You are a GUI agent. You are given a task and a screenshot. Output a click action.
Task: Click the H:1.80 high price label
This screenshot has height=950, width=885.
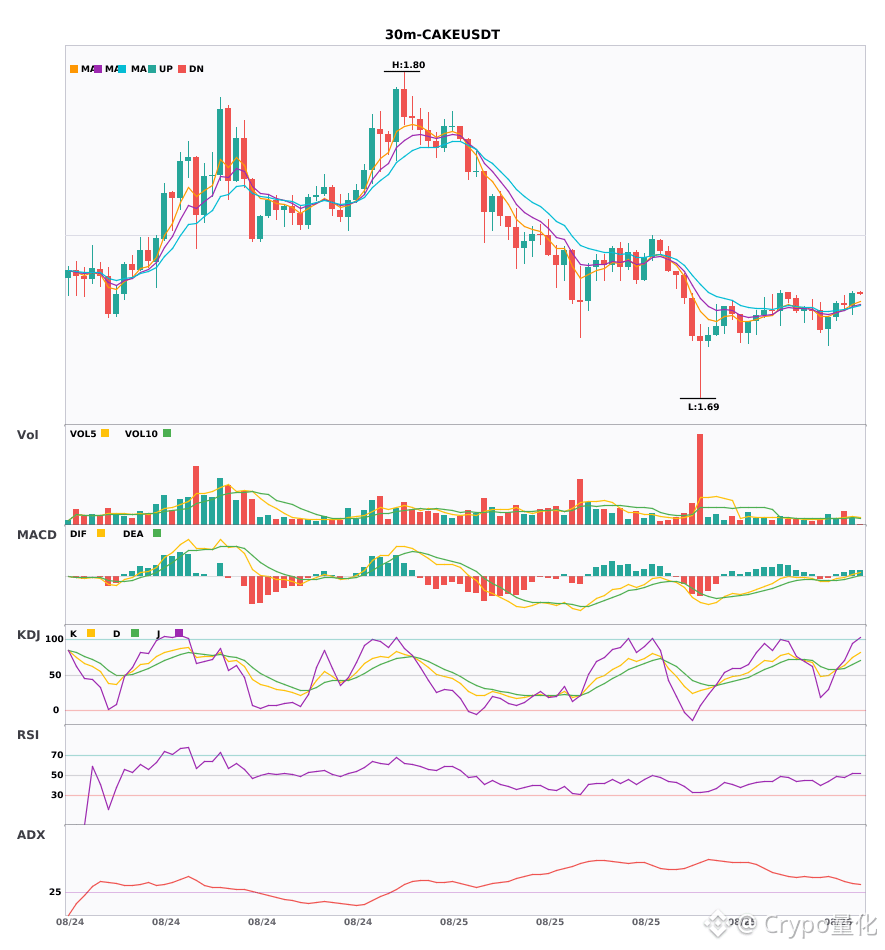[x=408, y=65]
